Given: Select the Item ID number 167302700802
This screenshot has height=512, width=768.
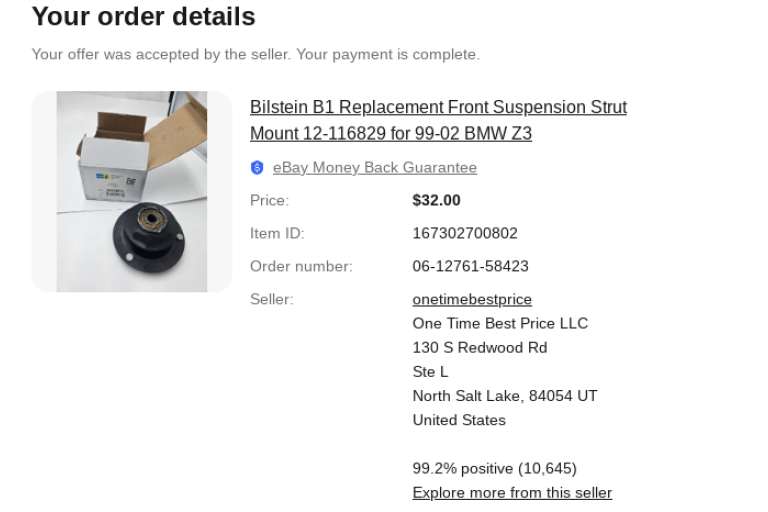Looking at the screenshot, I should pos(465,233).
